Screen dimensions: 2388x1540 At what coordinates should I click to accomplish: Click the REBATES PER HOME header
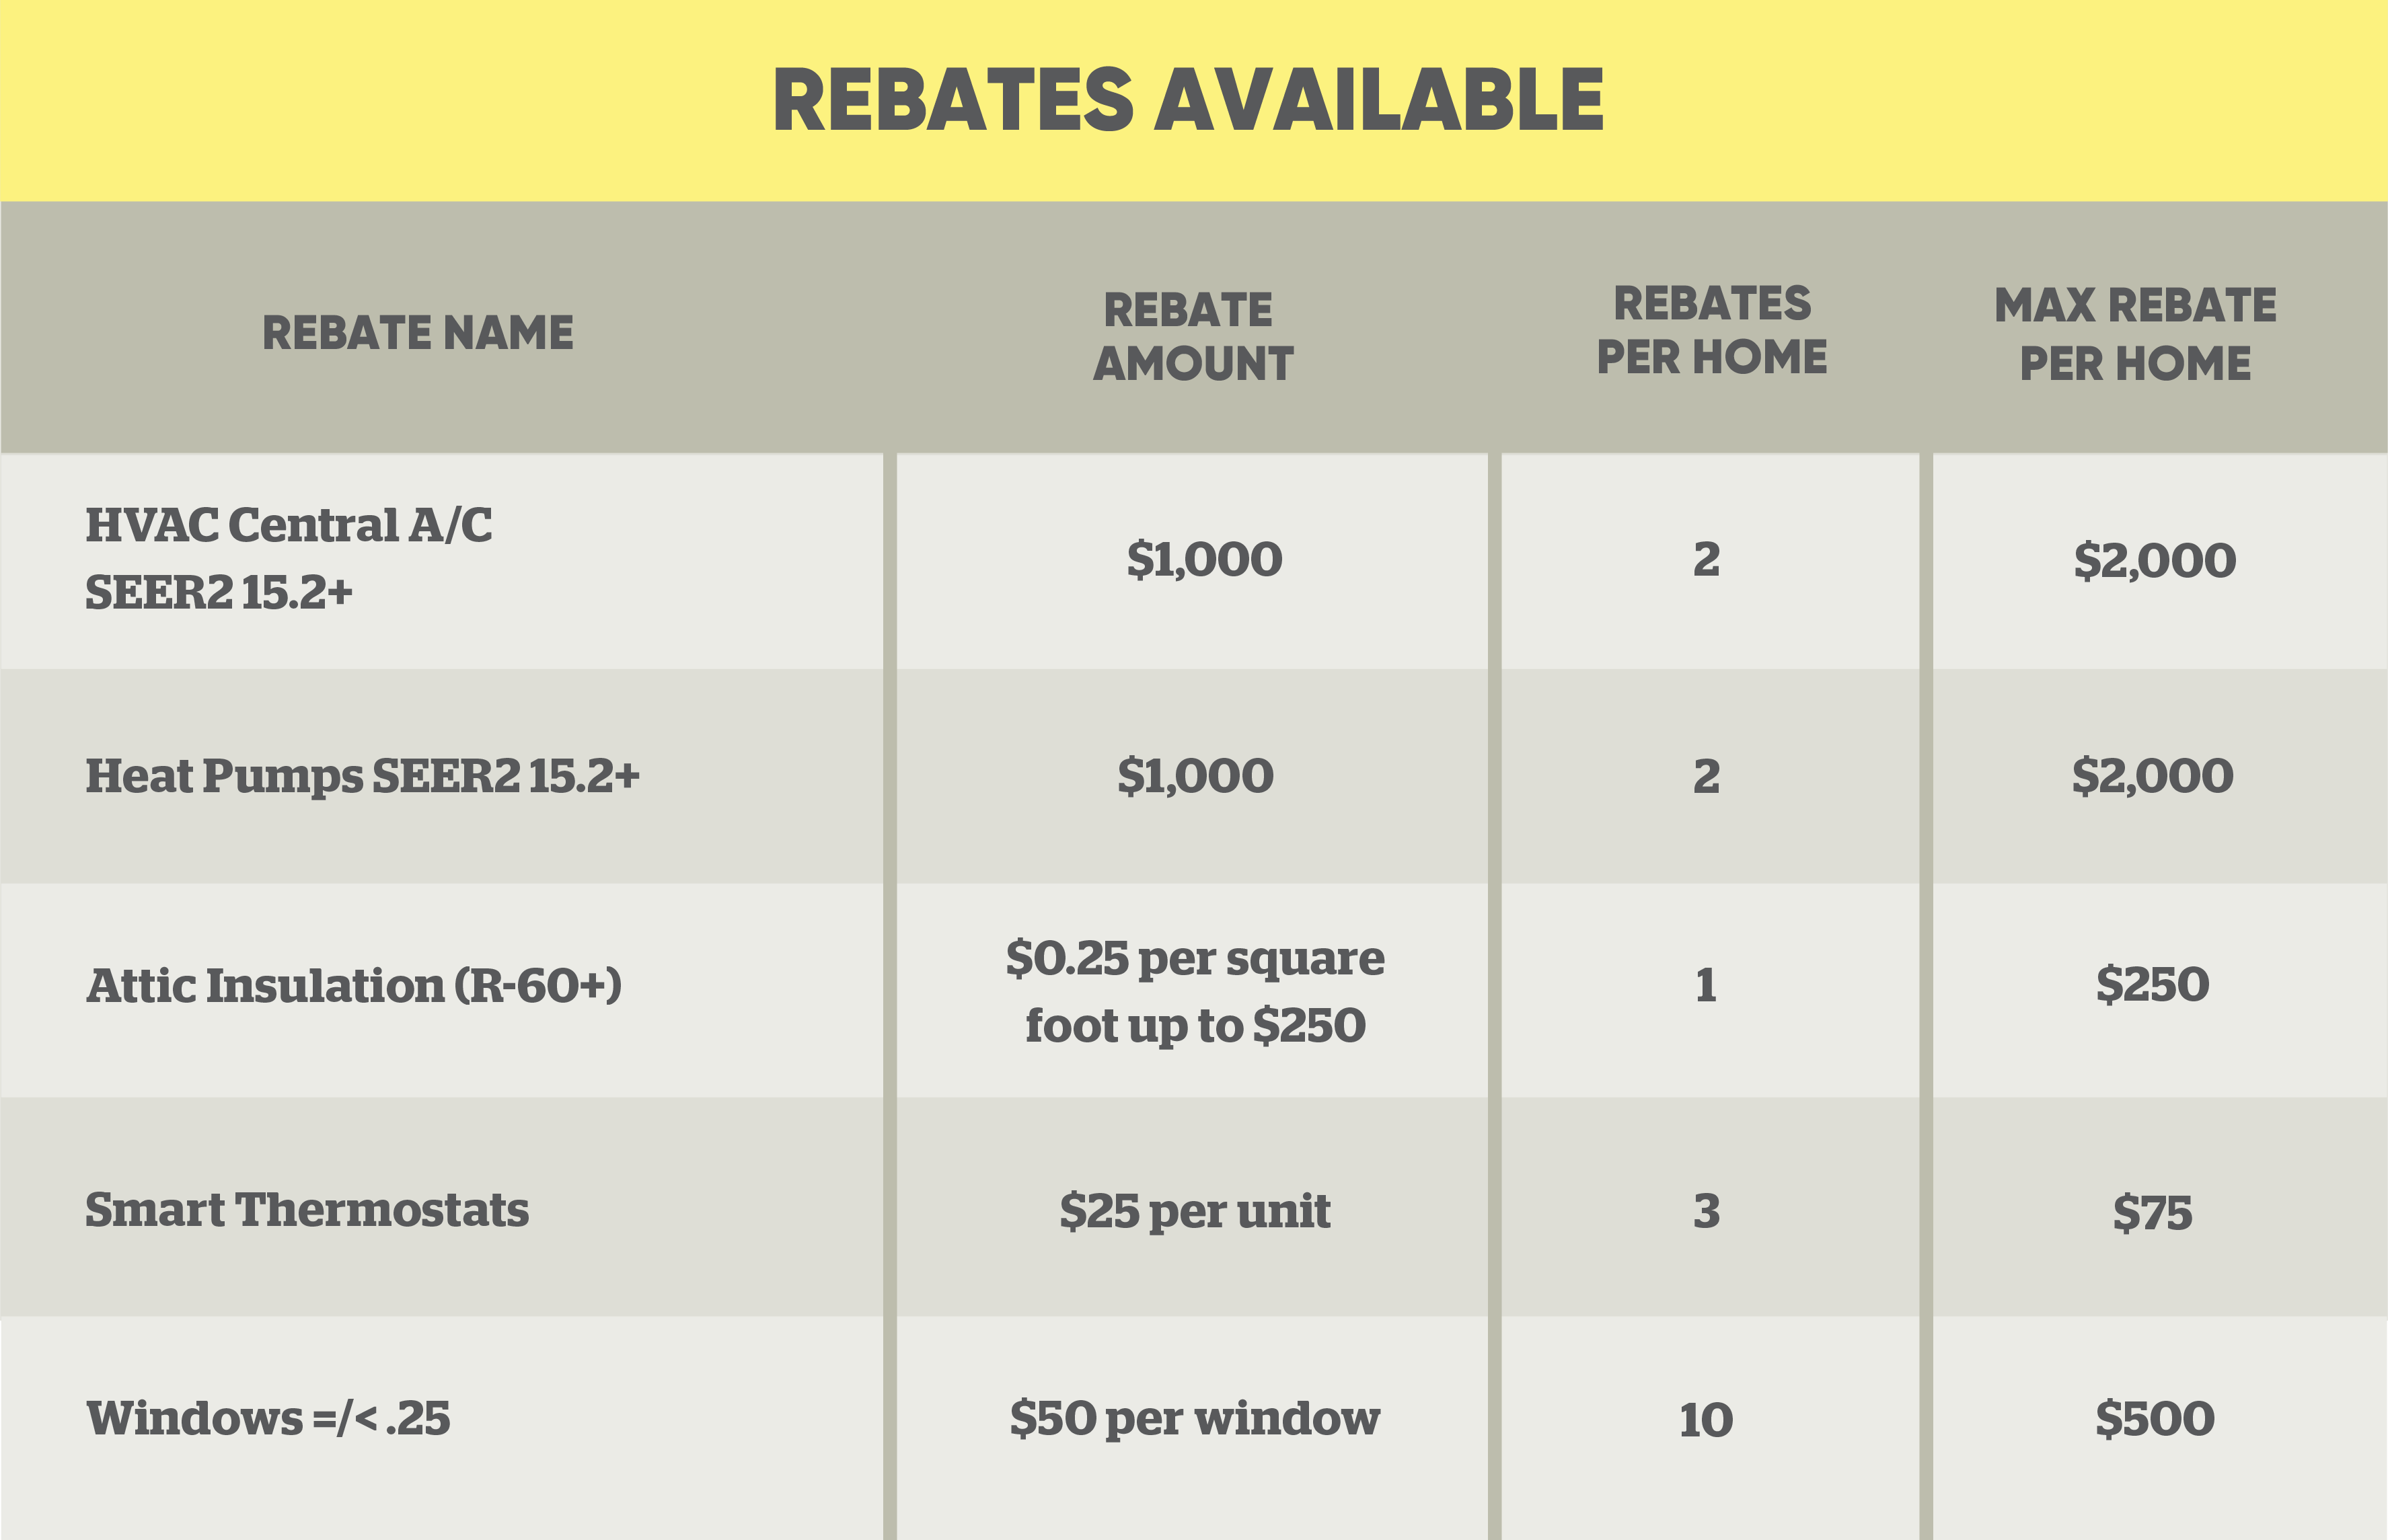pos(1711,331)
